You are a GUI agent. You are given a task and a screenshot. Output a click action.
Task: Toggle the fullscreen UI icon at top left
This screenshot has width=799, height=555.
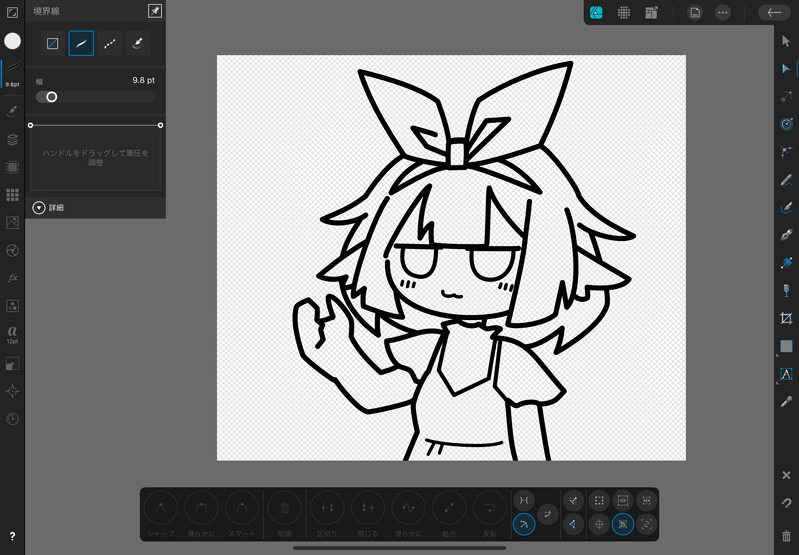pyautogui.click(x=12, y=13)
